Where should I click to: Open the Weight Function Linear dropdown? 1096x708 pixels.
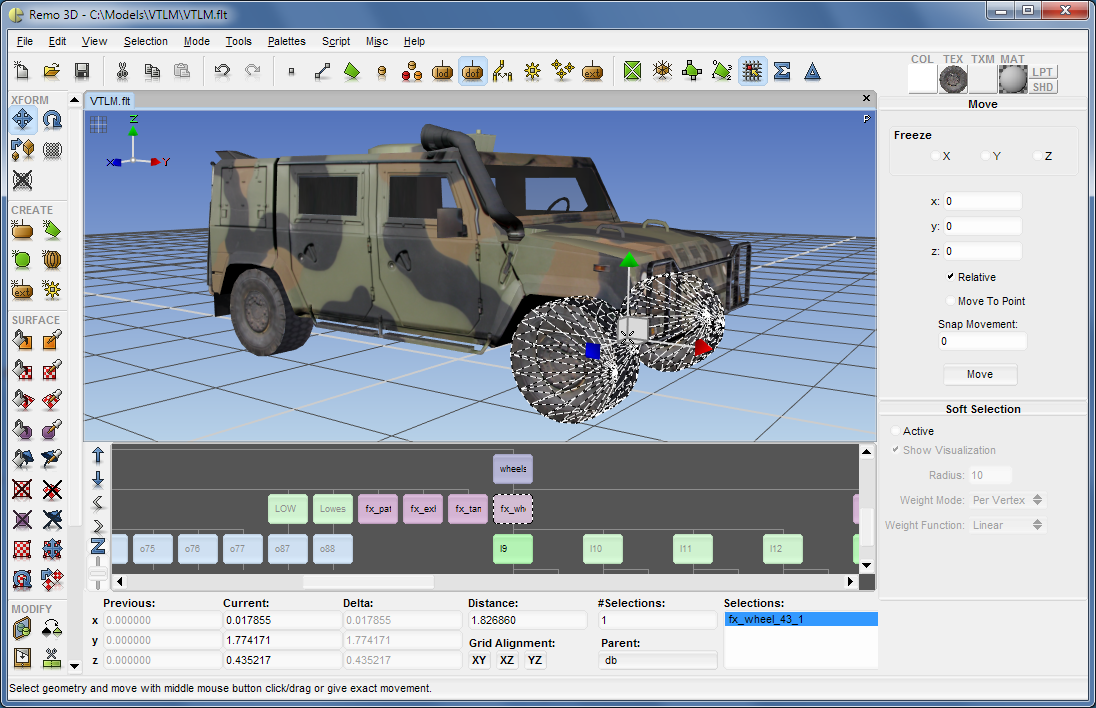(x=1007, y=525)
